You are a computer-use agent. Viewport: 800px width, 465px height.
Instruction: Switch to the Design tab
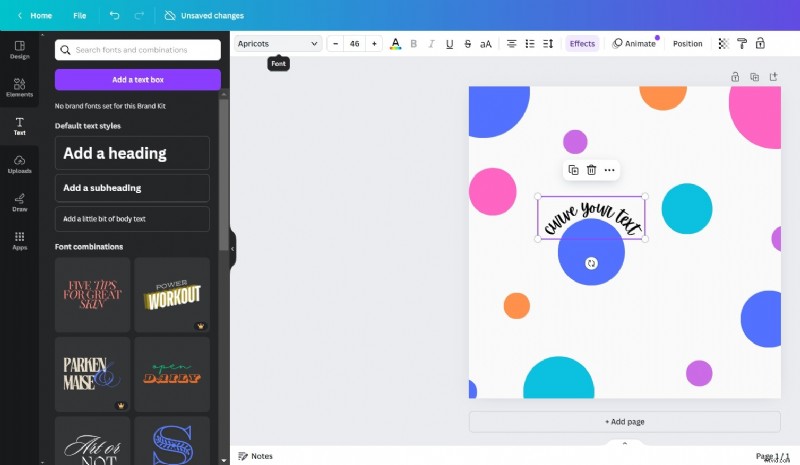pos(19,49)
